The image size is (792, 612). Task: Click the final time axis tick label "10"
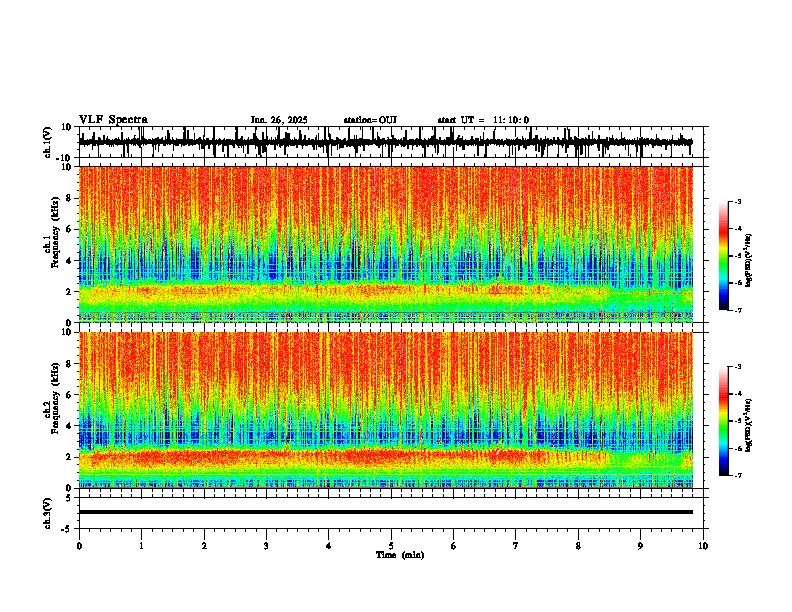coord(703,546)
